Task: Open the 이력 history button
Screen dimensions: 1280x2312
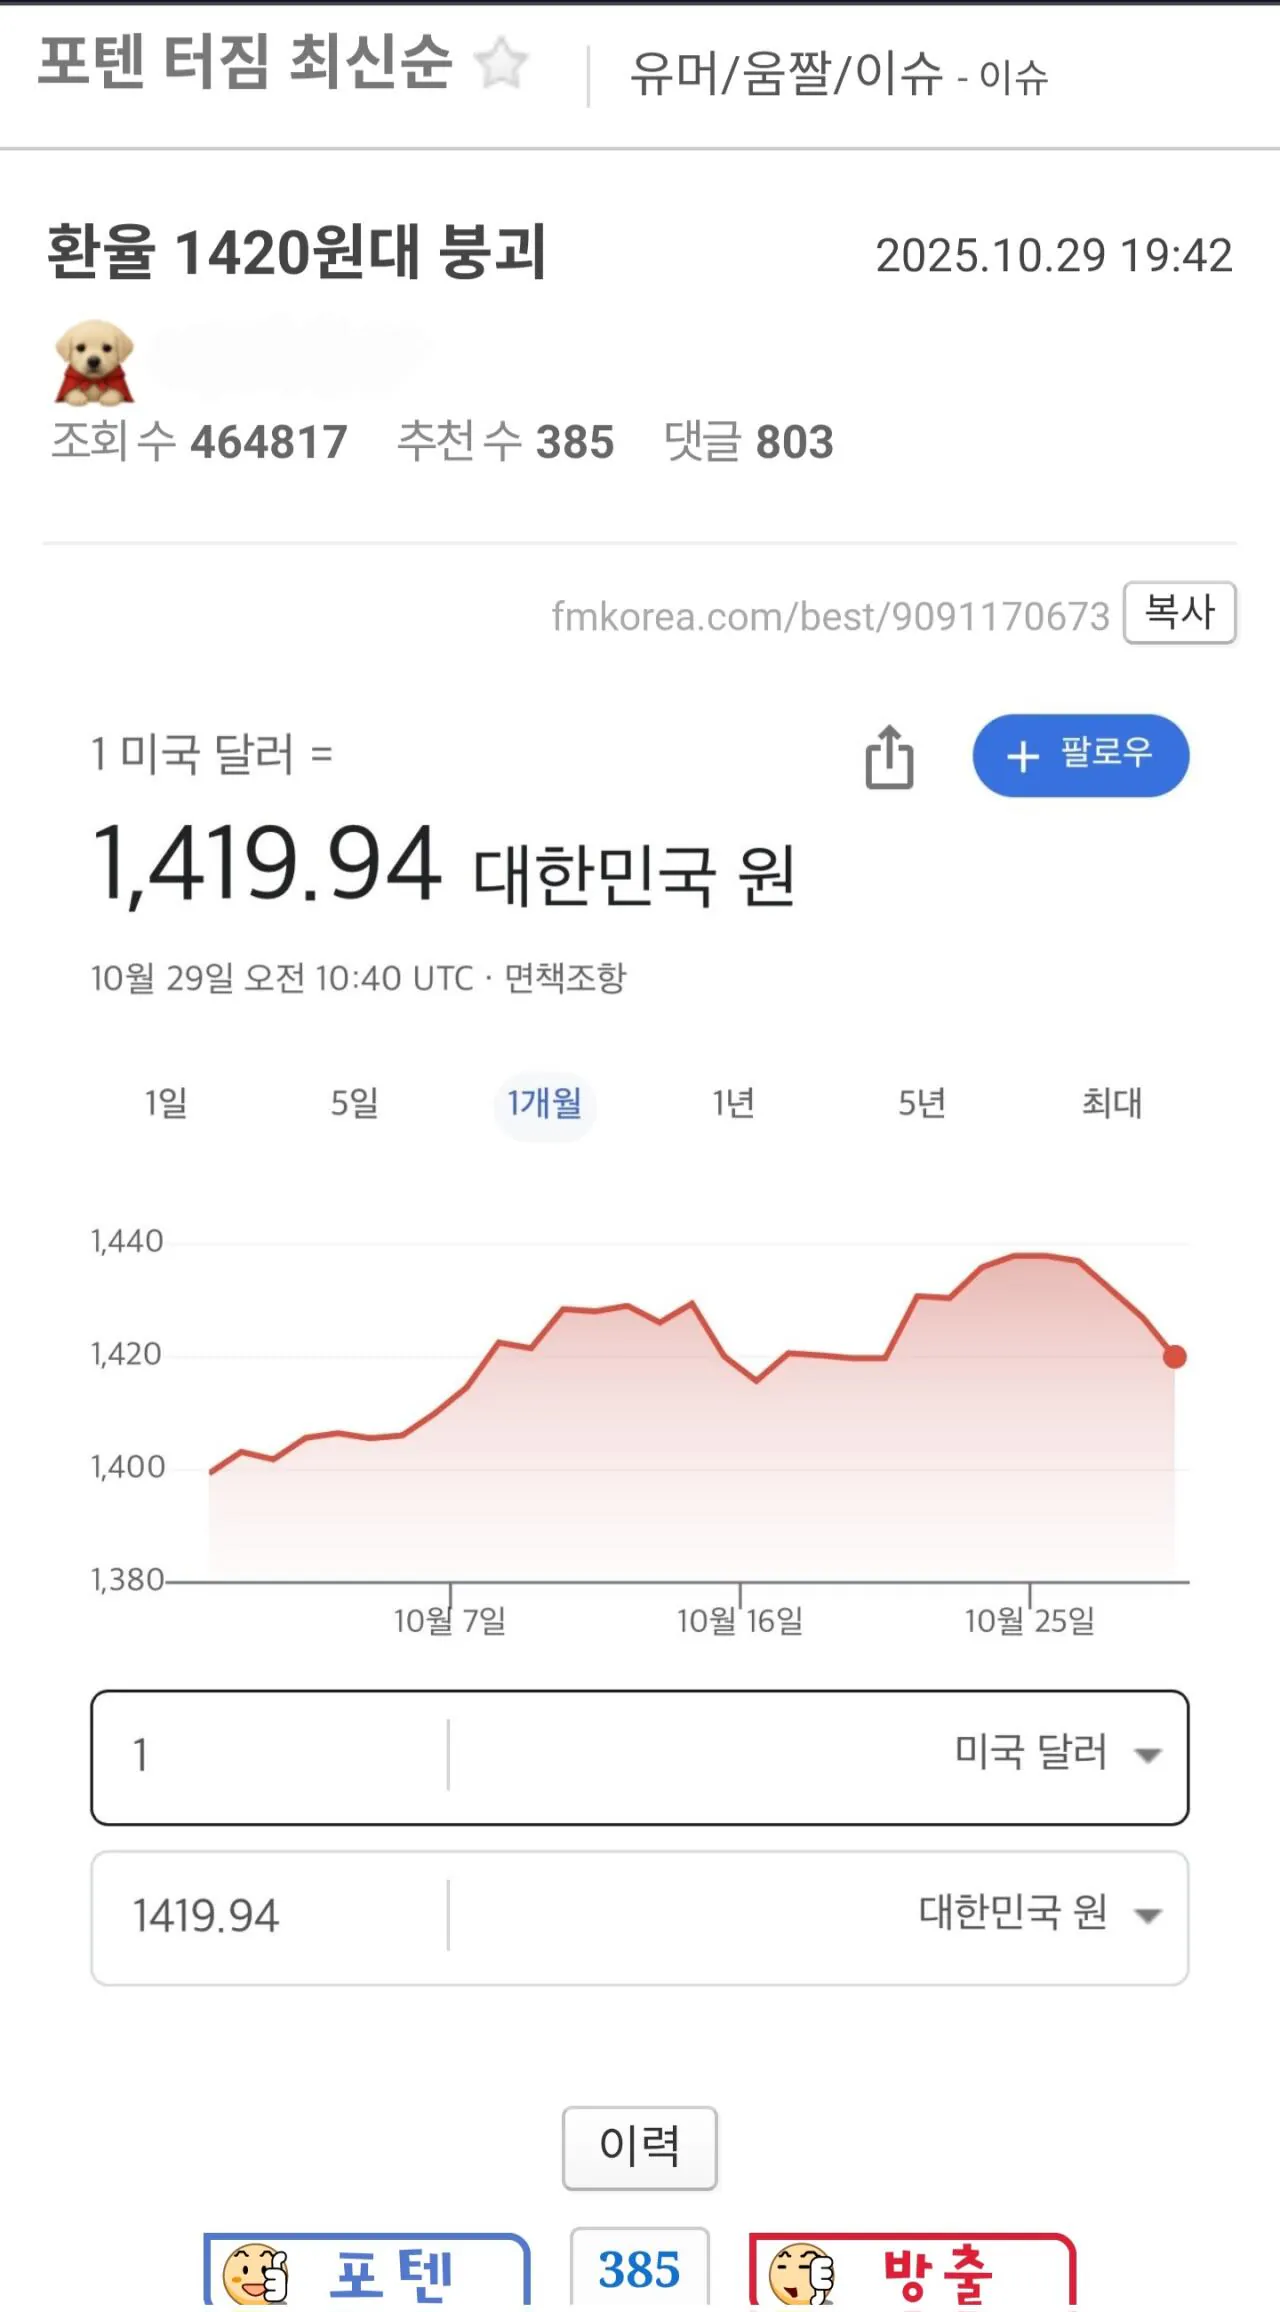Action: point(639,2146)
